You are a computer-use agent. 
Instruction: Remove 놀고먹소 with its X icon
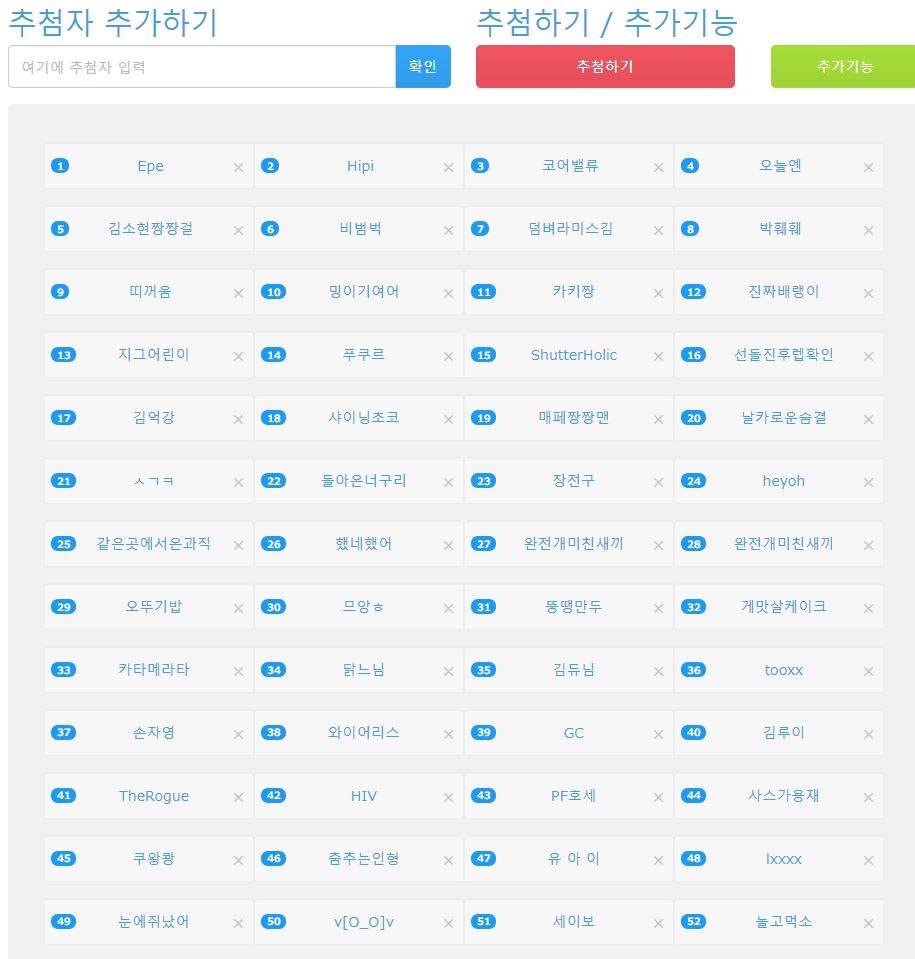click(868, 924)
